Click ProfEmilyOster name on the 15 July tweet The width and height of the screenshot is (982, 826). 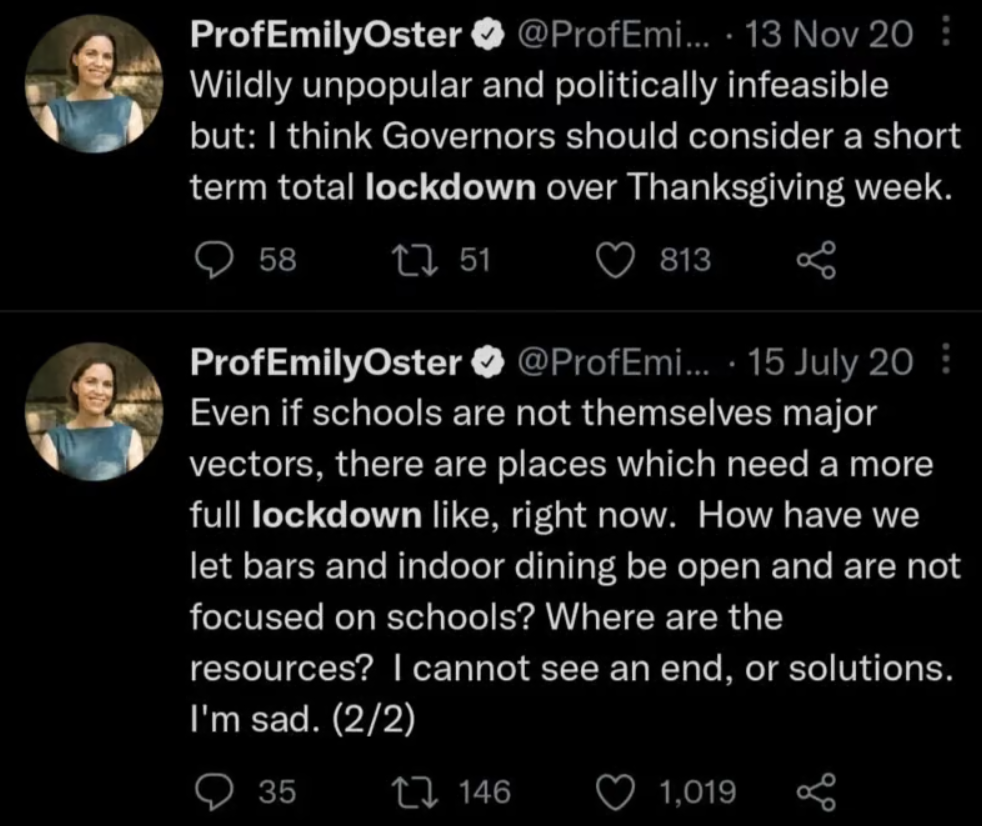coord(325,363)
